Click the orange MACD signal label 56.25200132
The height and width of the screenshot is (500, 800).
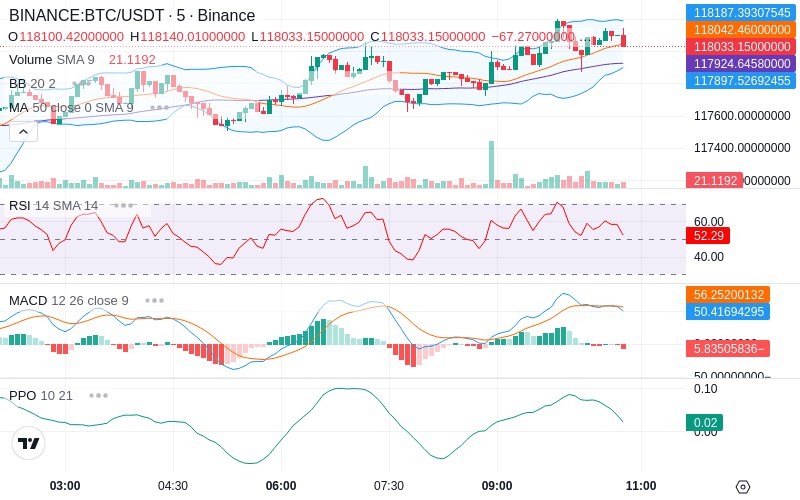click(x=728, y=294)
